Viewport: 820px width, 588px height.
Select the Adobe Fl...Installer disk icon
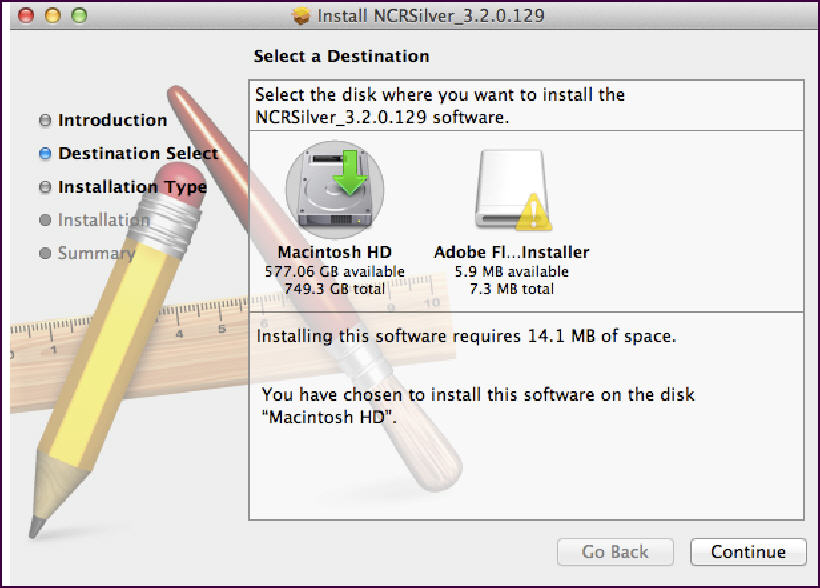click(512, 191)
